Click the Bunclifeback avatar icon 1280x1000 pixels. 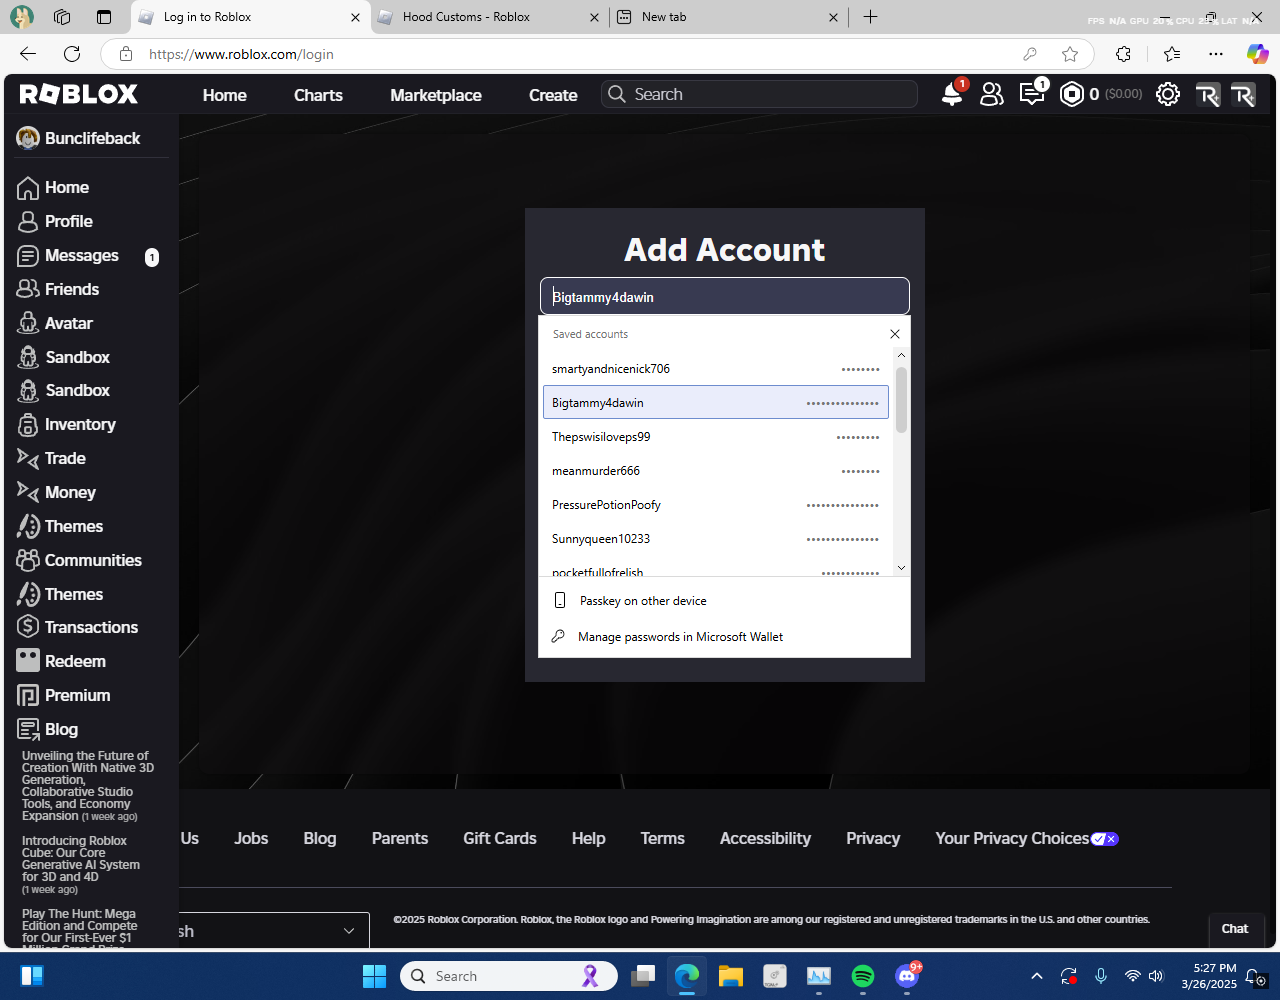pos(28,138)
